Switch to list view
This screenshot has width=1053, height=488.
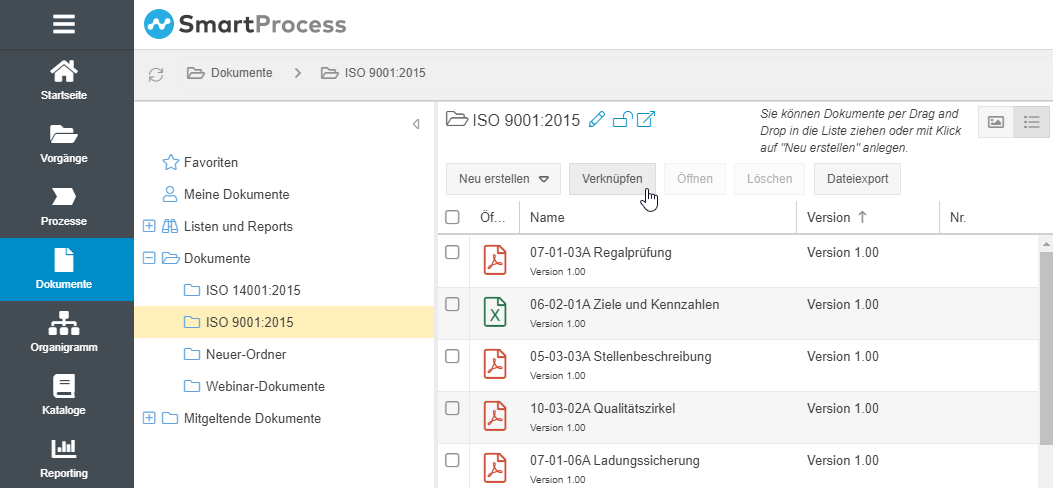coord(1032,122)
